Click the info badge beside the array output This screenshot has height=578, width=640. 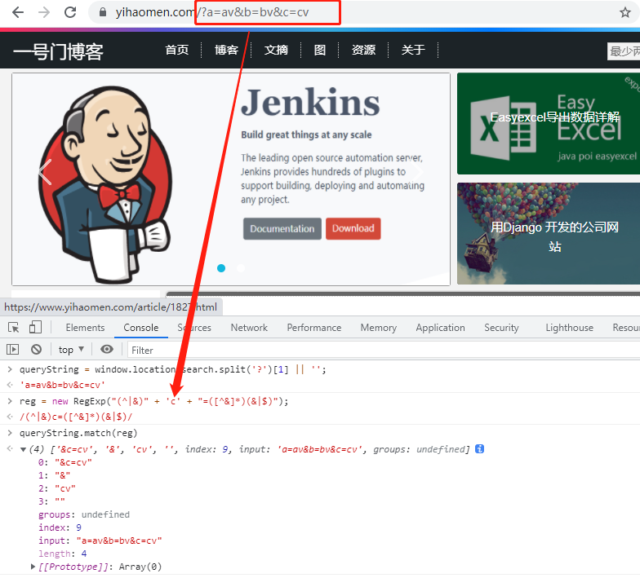tap(480, 449)
